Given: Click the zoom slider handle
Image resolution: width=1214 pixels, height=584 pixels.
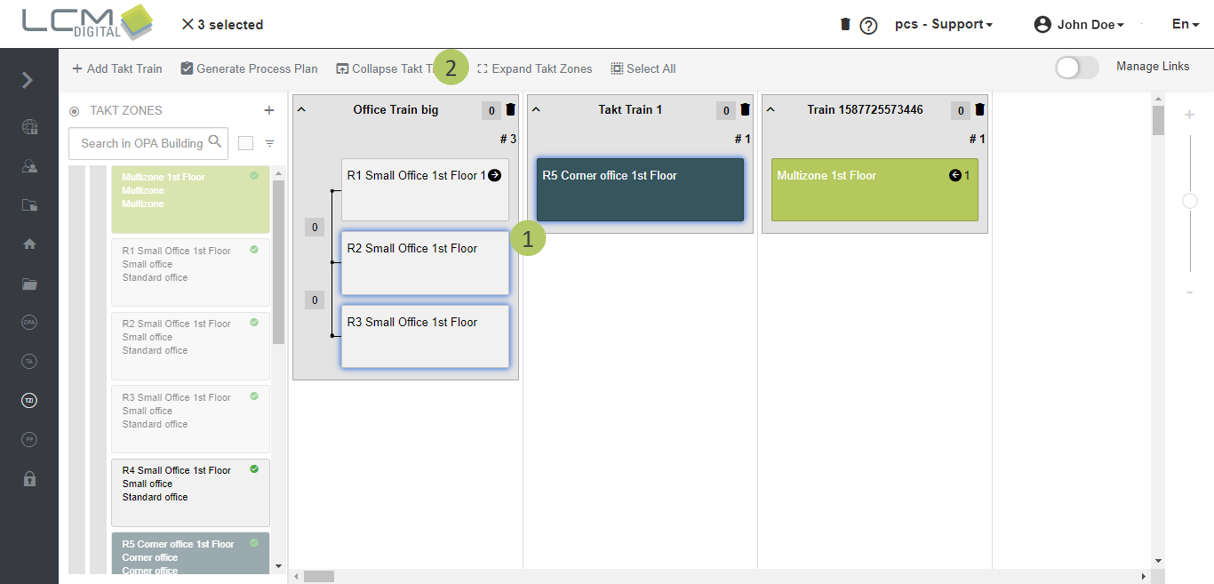Looking at the screenshot, I should [x=1190, y=201].
